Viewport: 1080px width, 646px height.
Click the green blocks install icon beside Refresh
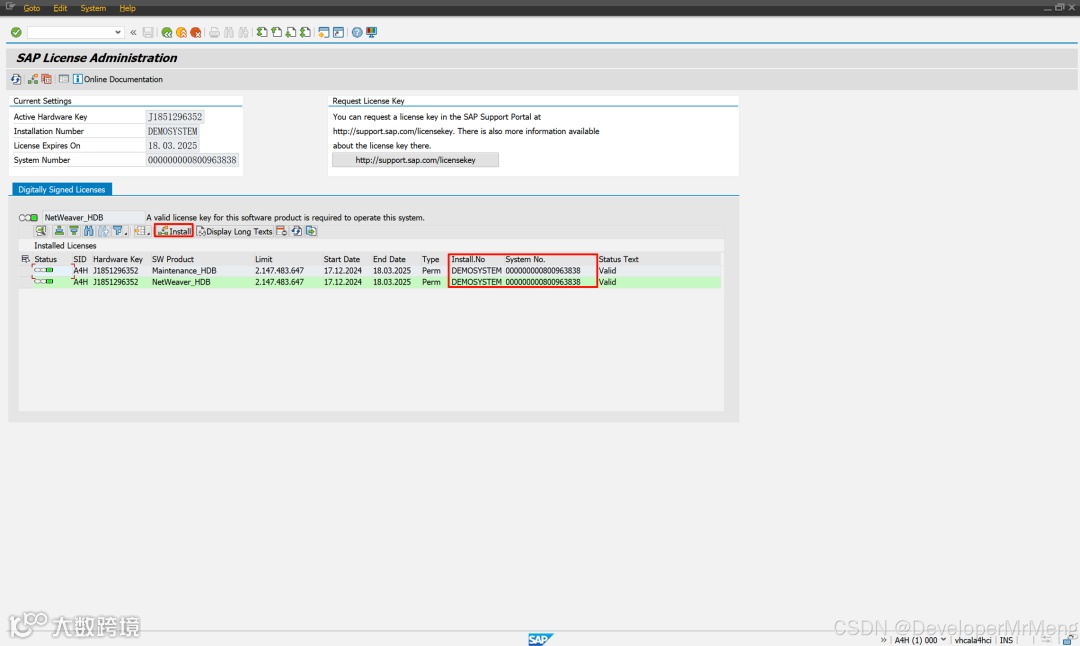point(32,79)
